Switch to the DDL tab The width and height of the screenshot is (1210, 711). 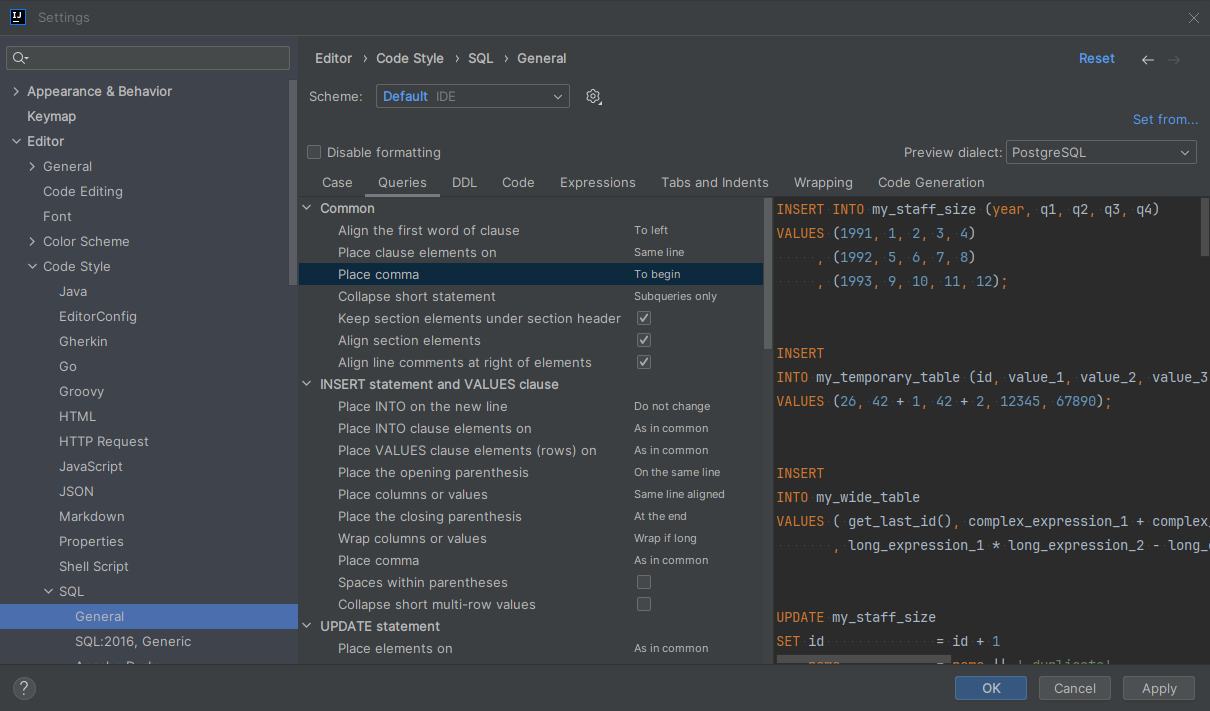tap(464, 182)
